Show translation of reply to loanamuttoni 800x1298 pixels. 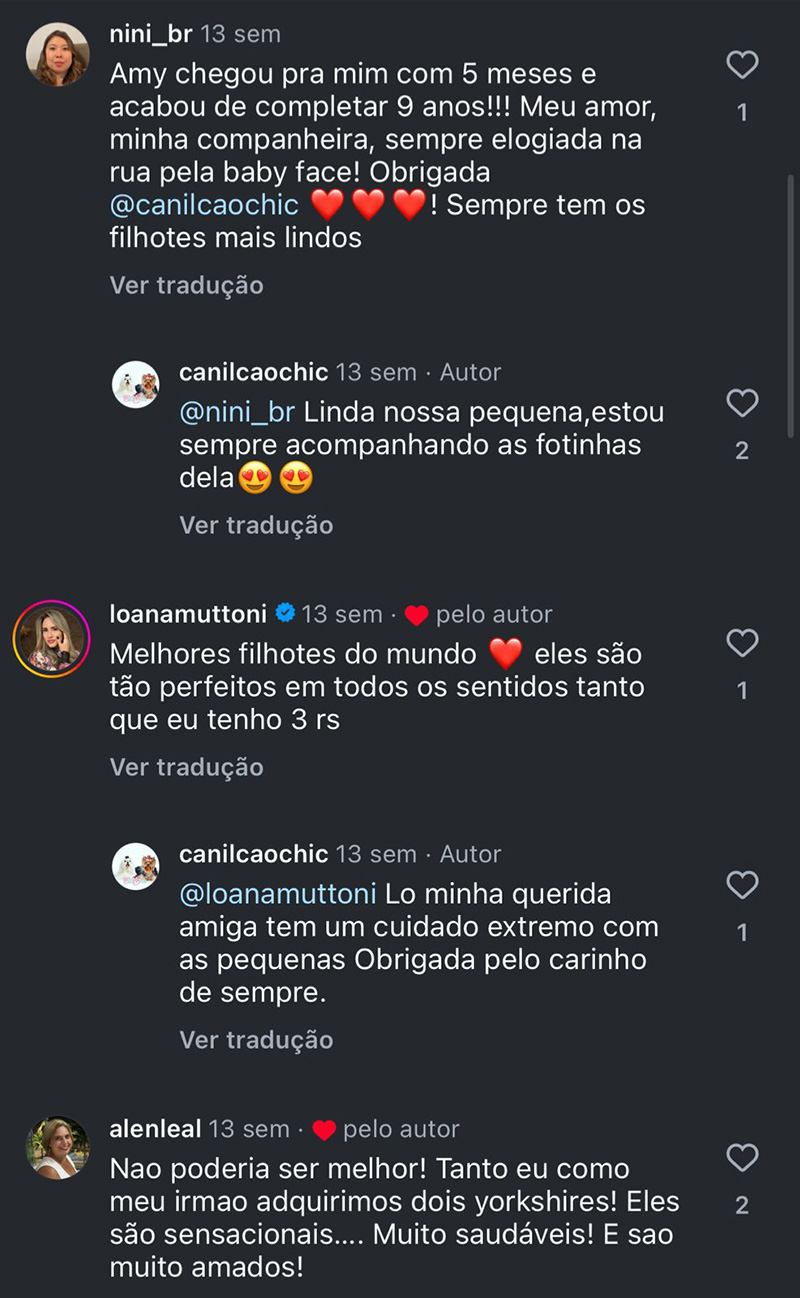point(256,1040)
